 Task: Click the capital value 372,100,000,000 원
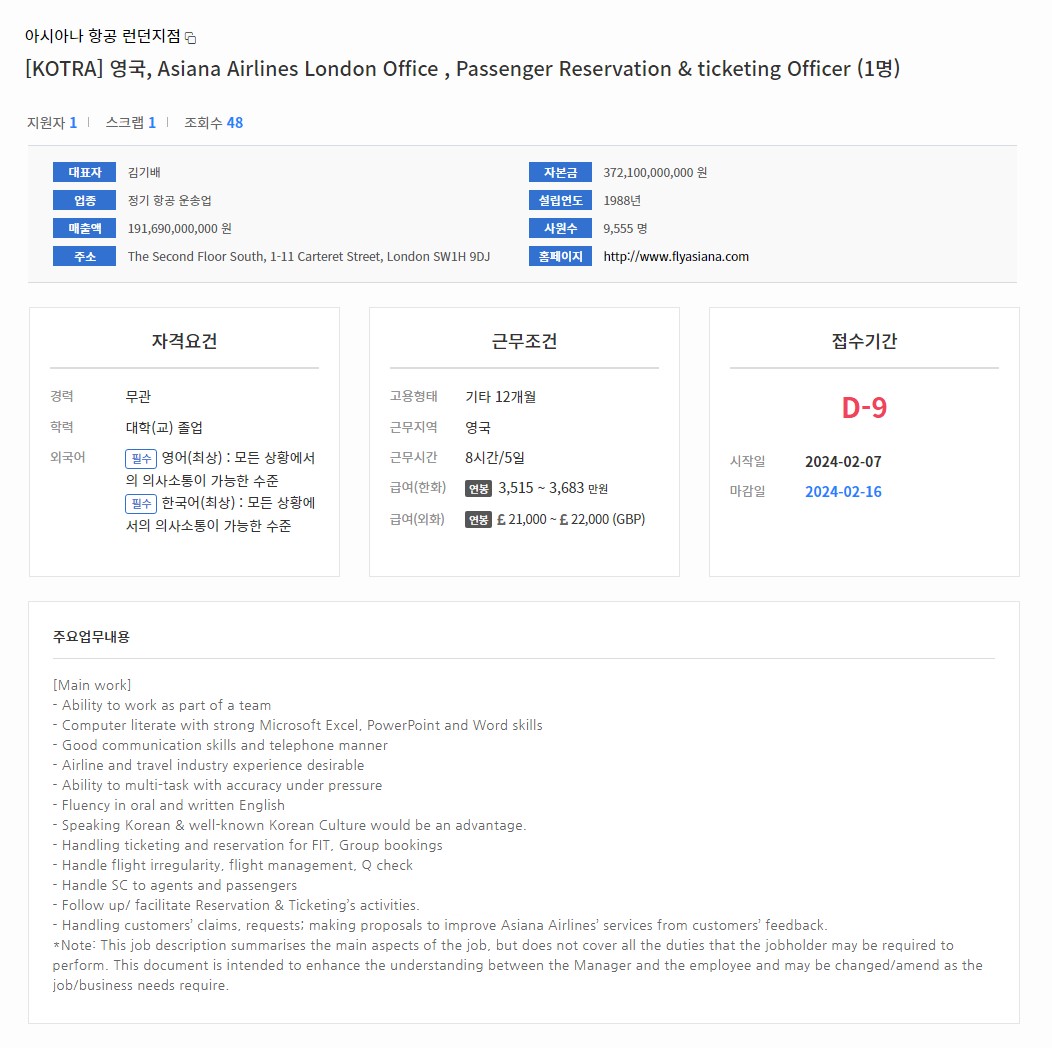point(655,172)
